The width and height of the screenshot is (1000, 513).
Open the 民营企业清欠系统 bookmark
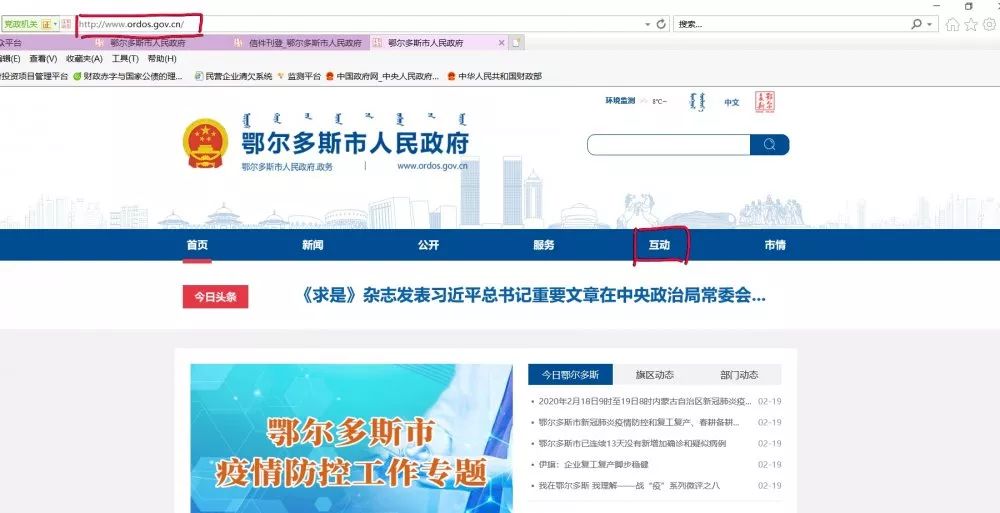233,76
